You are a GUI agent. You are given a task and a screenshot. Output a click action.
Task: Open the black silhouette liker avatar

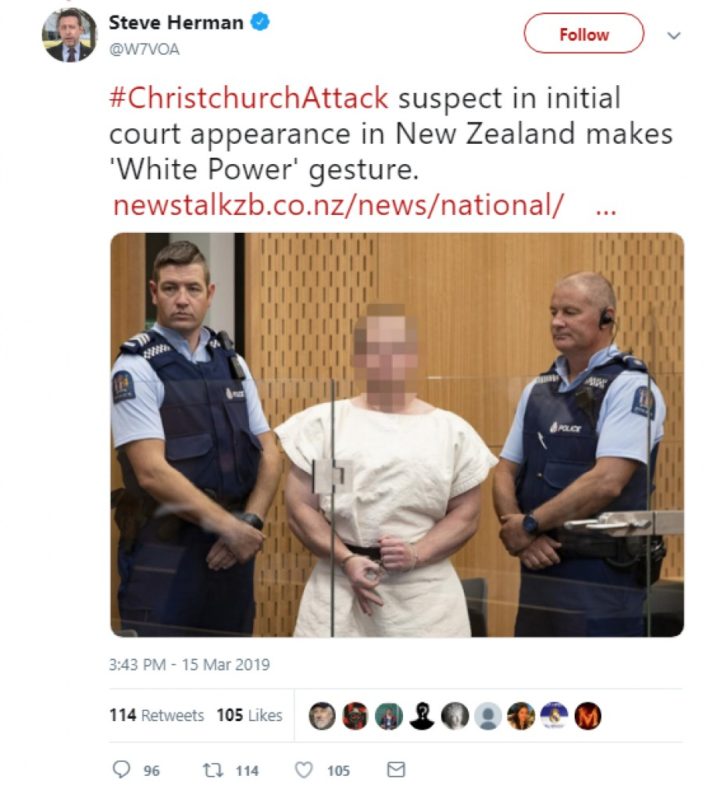click(x=422, y=715)
